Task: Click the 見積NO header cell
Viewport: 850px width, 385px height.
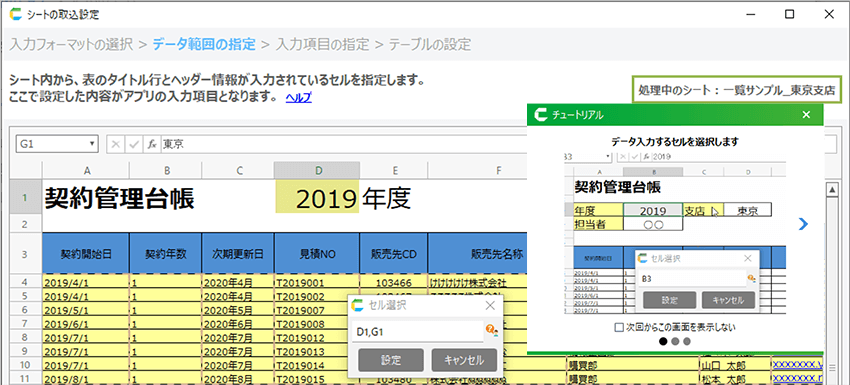Action: pyautogui.click(x=317, y=254)
